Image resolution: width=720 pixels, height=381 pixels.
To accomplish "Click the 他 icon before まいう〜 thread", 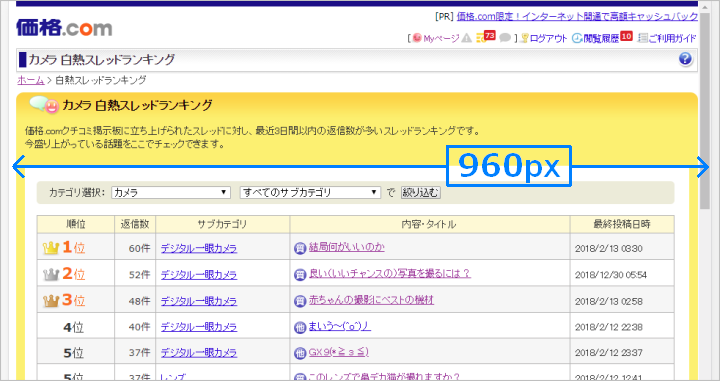I will (x=300, y=327).
